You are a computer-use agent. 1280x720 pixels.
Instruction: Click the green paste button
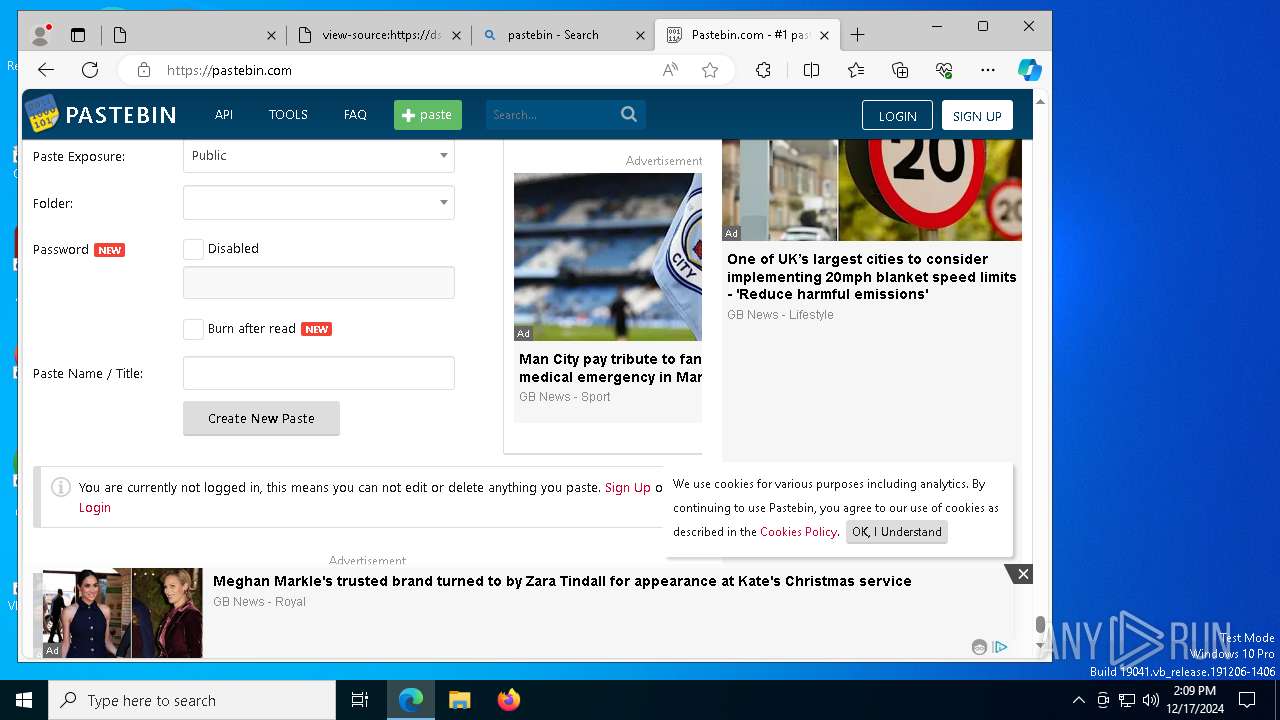pos(428,115)
